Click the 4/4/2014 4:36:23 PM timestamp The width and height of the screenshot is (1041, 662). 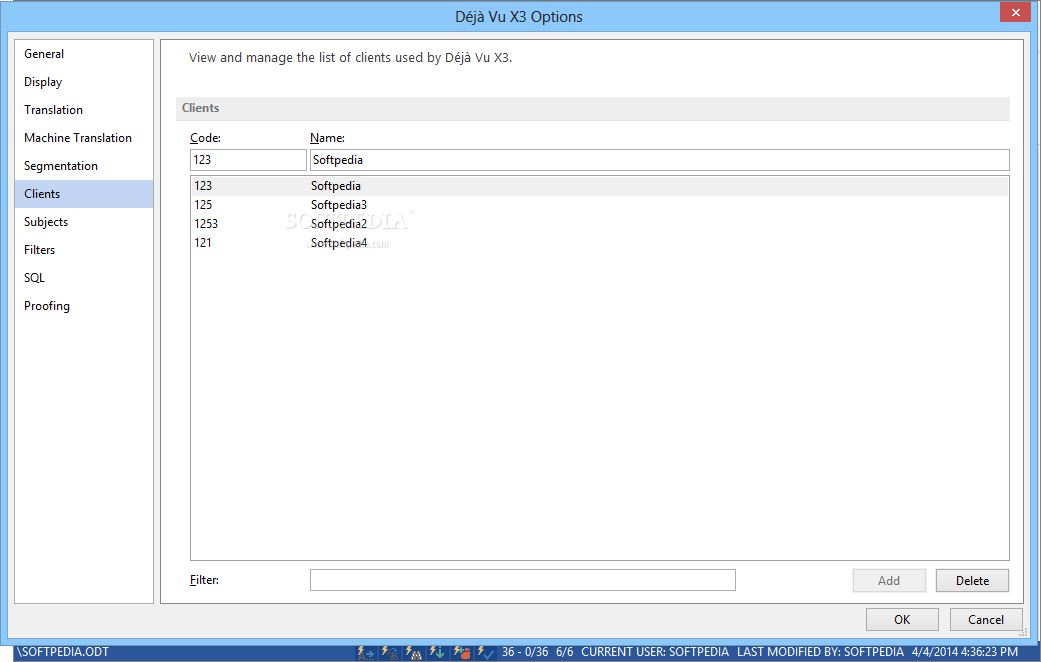(965, 652)
